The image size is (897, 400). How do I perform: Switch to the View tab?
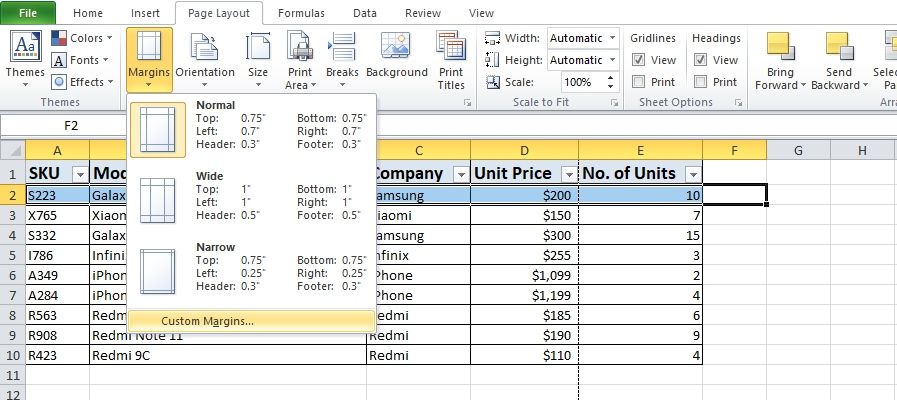click(x=481, y=13)
